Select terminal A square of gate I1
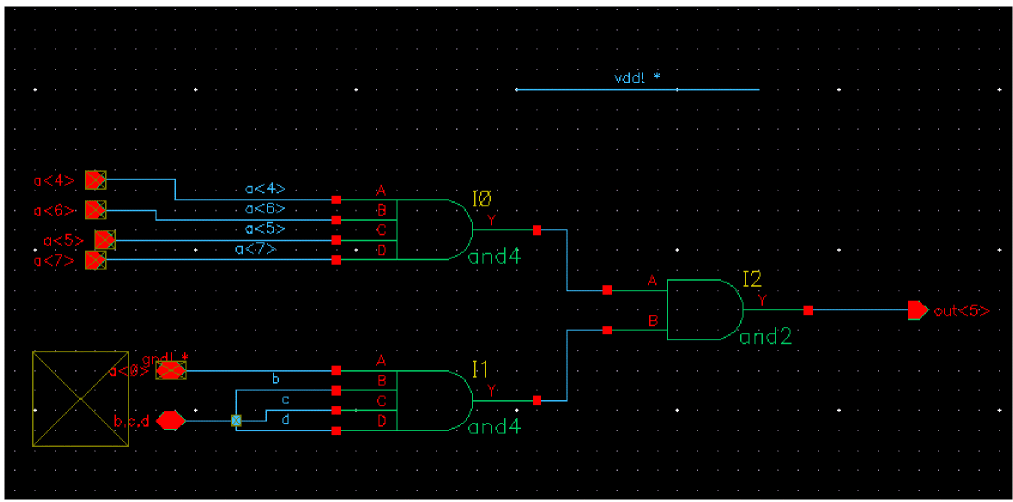Screen dimensions: 1013x502 tap(336, 371)
